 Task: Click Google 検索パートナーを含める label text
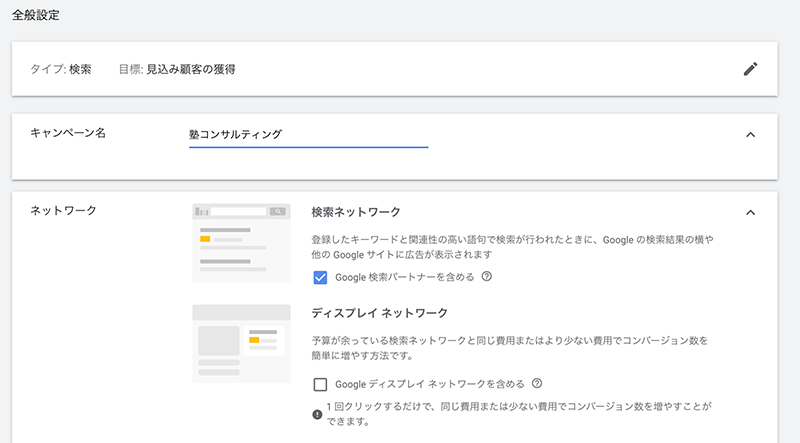click(x=405, y=277)
